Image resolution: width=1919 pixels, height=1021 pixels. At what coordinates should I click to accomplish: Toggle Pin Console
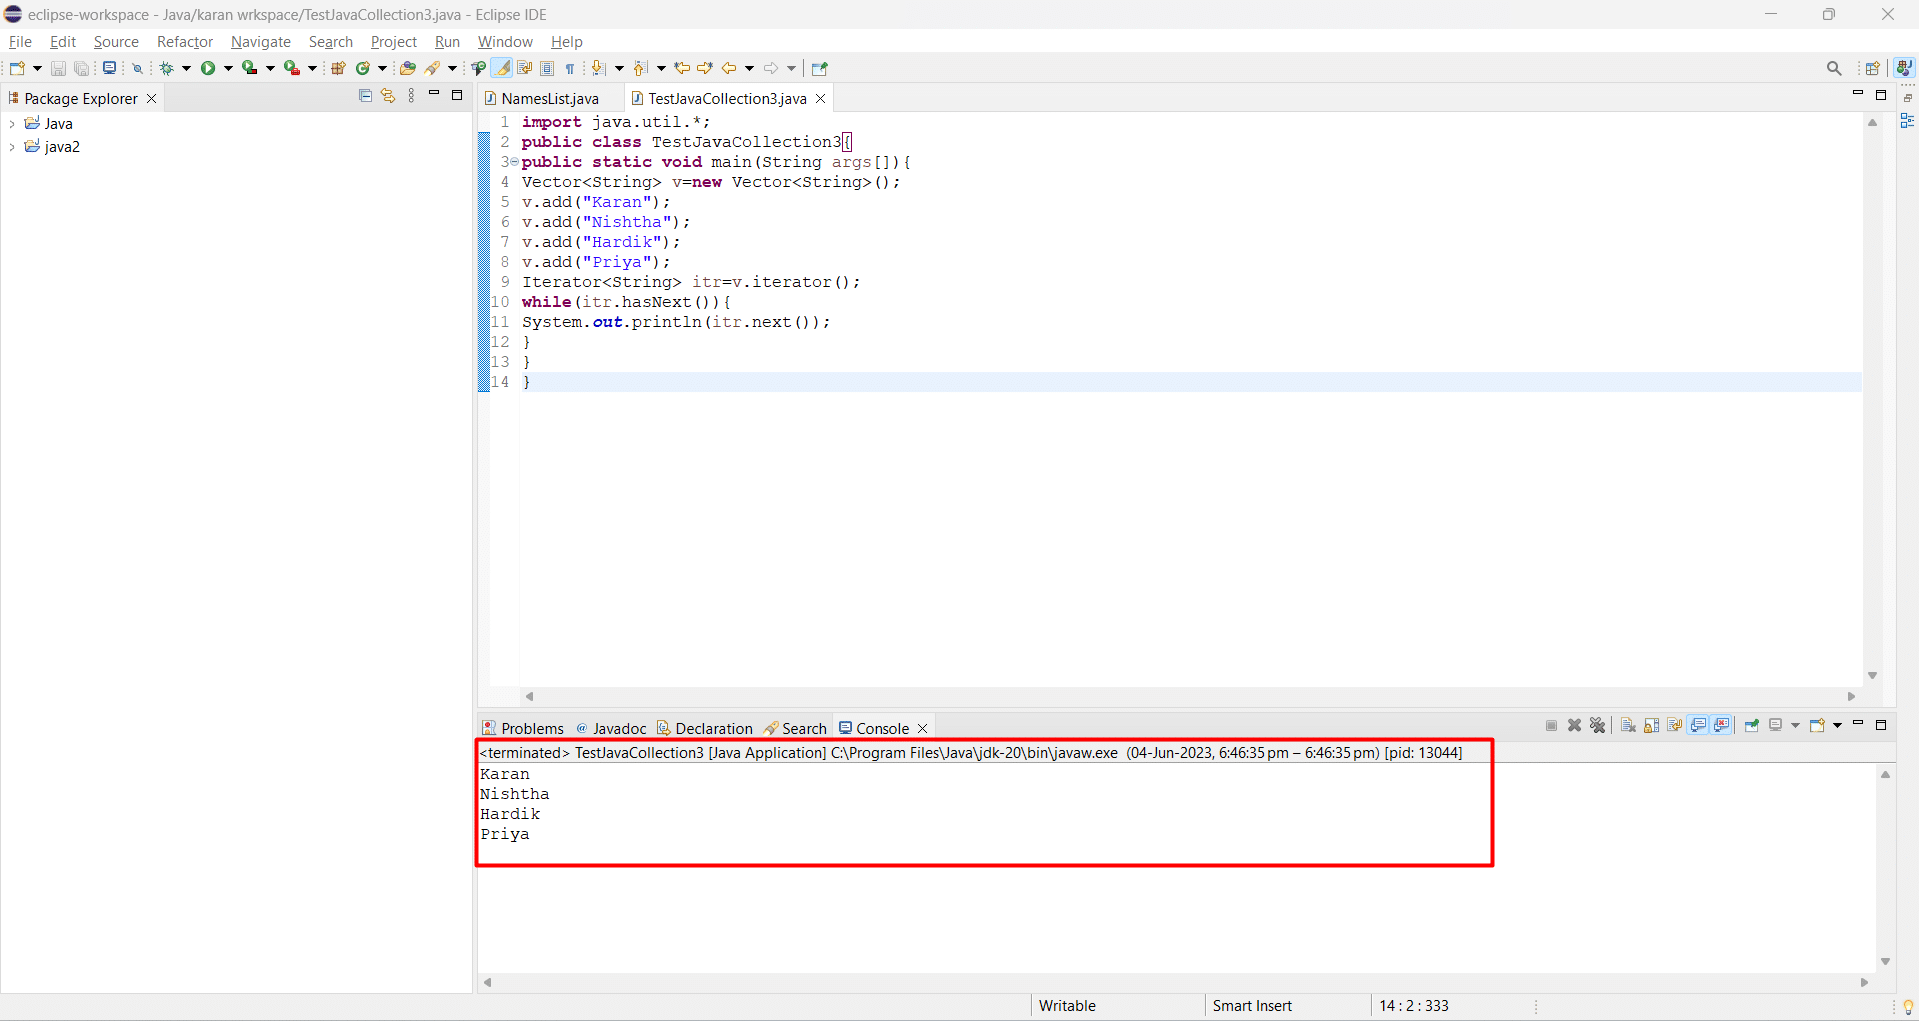pyautogui.click(x=1752, y=725)
